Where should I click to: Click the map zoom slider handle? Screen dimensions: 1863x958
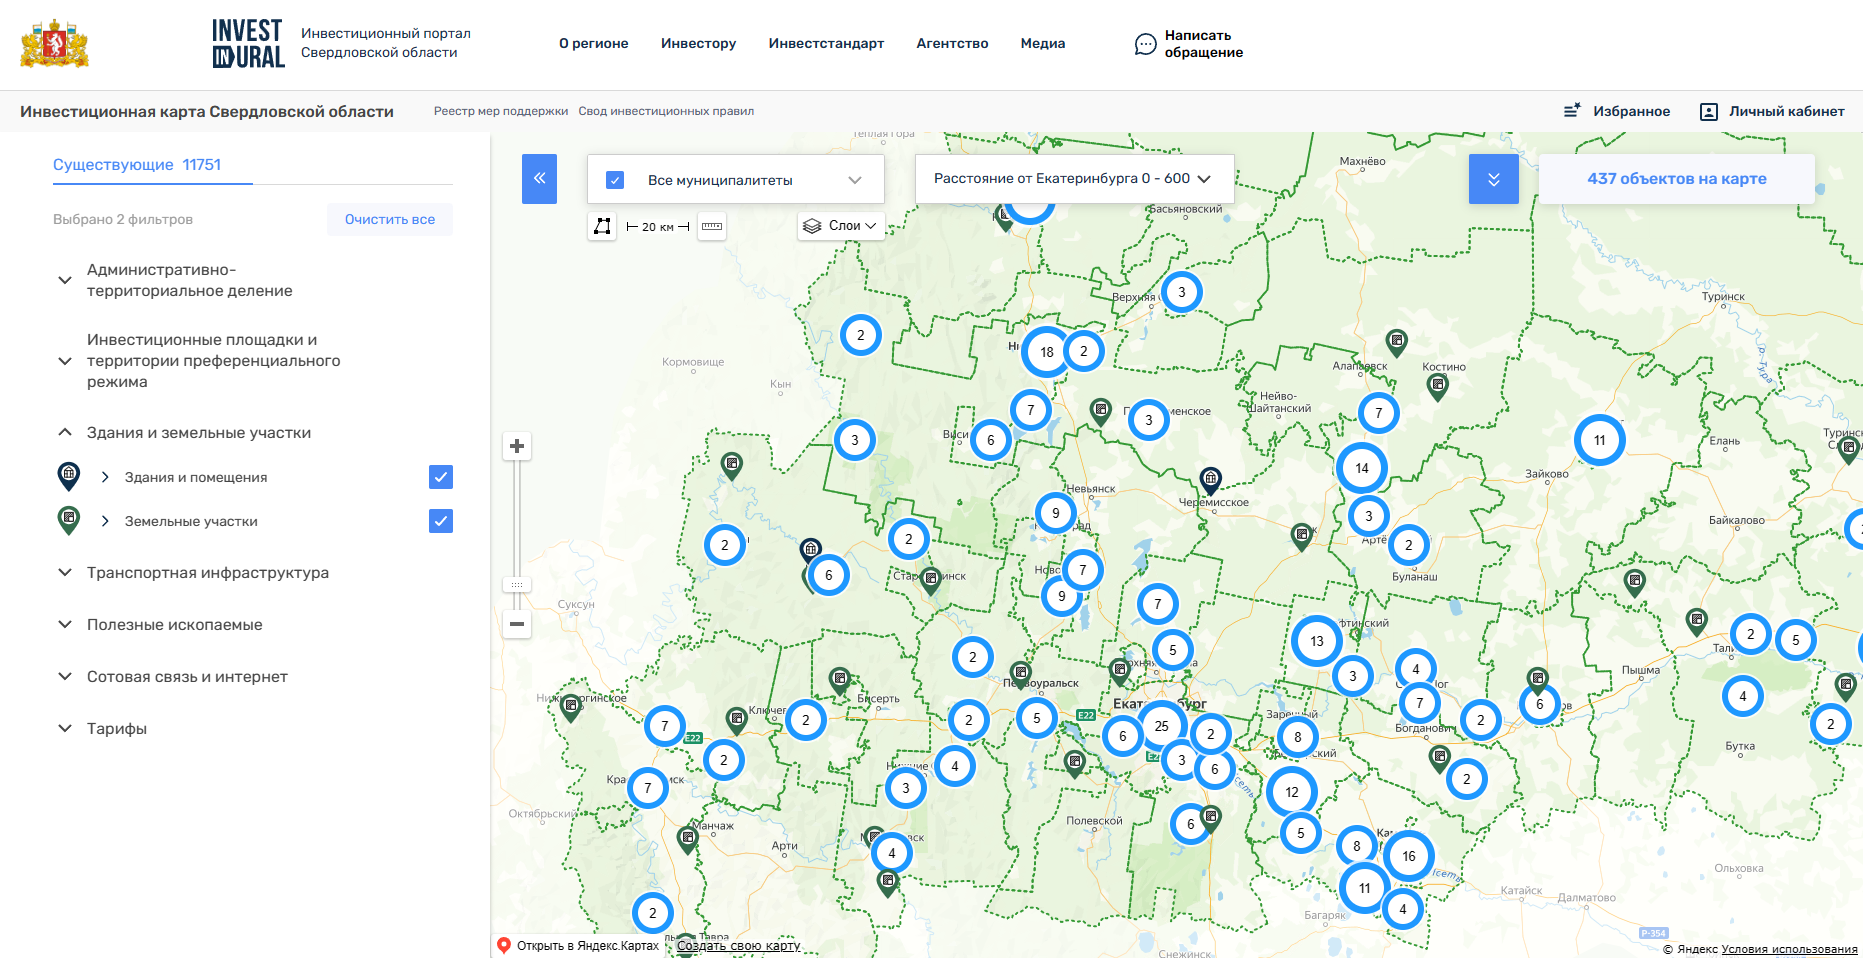(517, 585)
